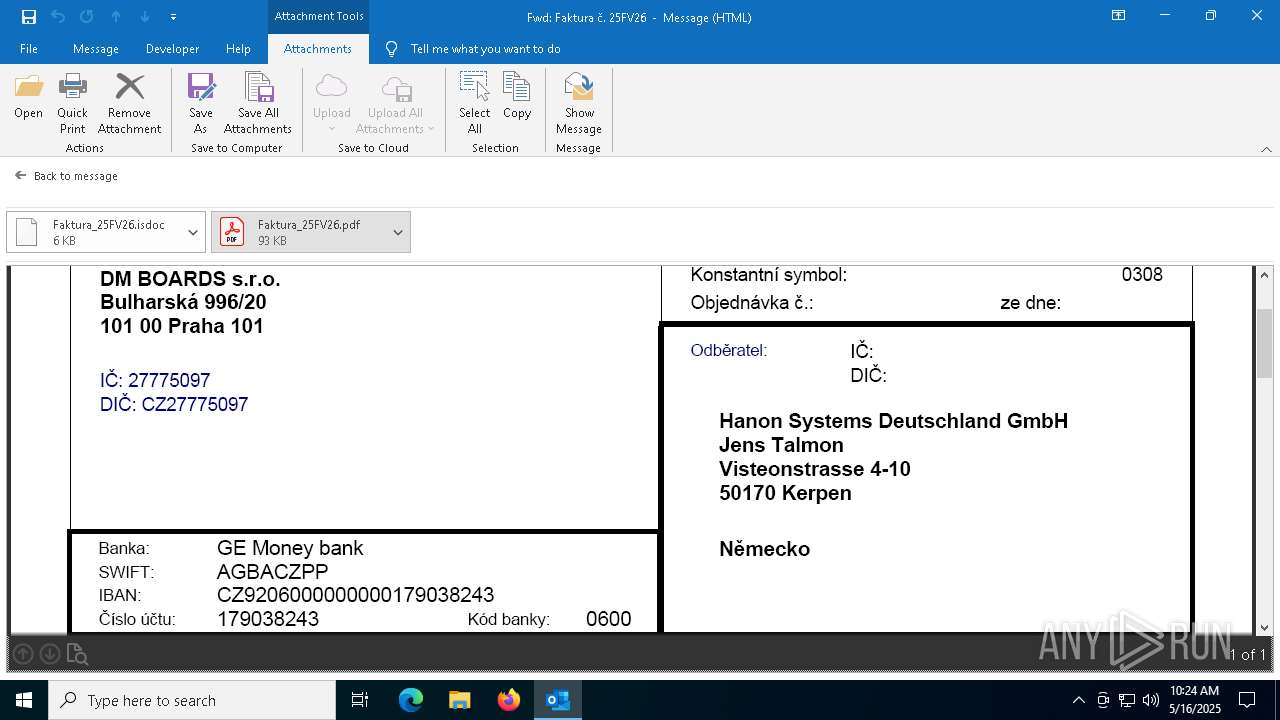
Task: Click the bank code 0600
Action: [608, 619]
